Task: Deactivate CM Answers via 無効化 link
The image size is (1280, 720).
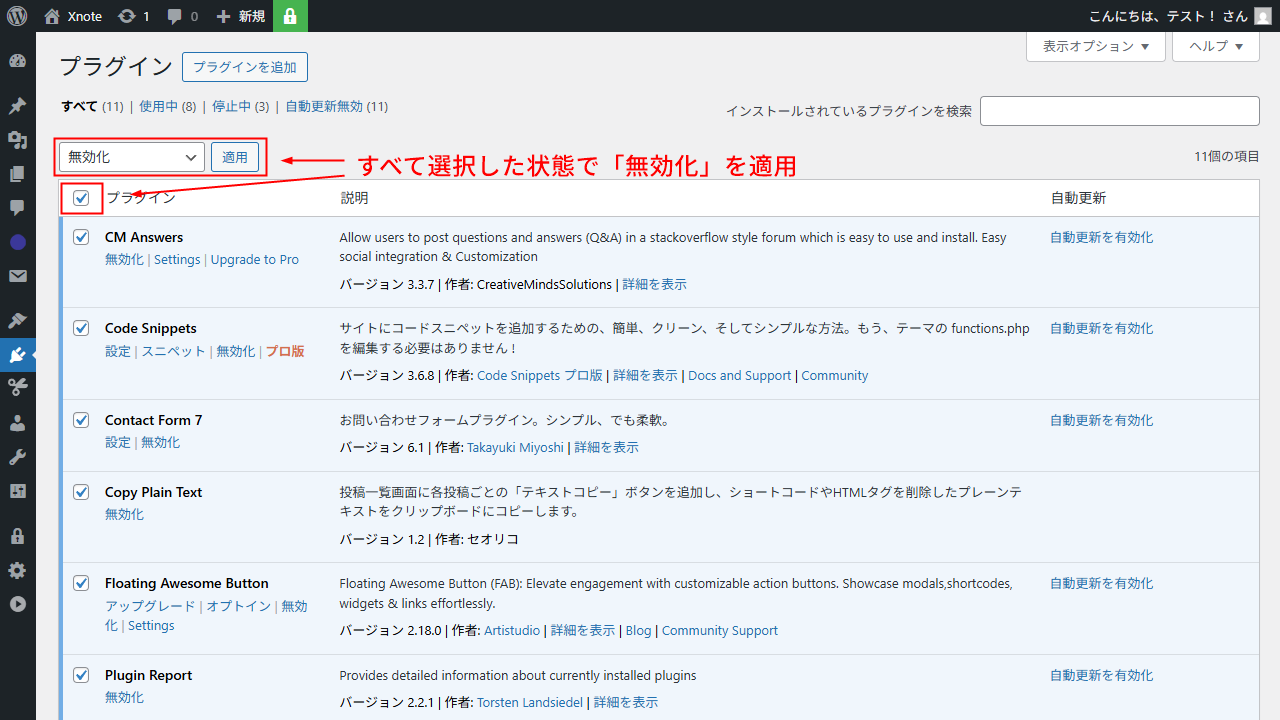Action: pyautogui.click(x=124, y=259)
